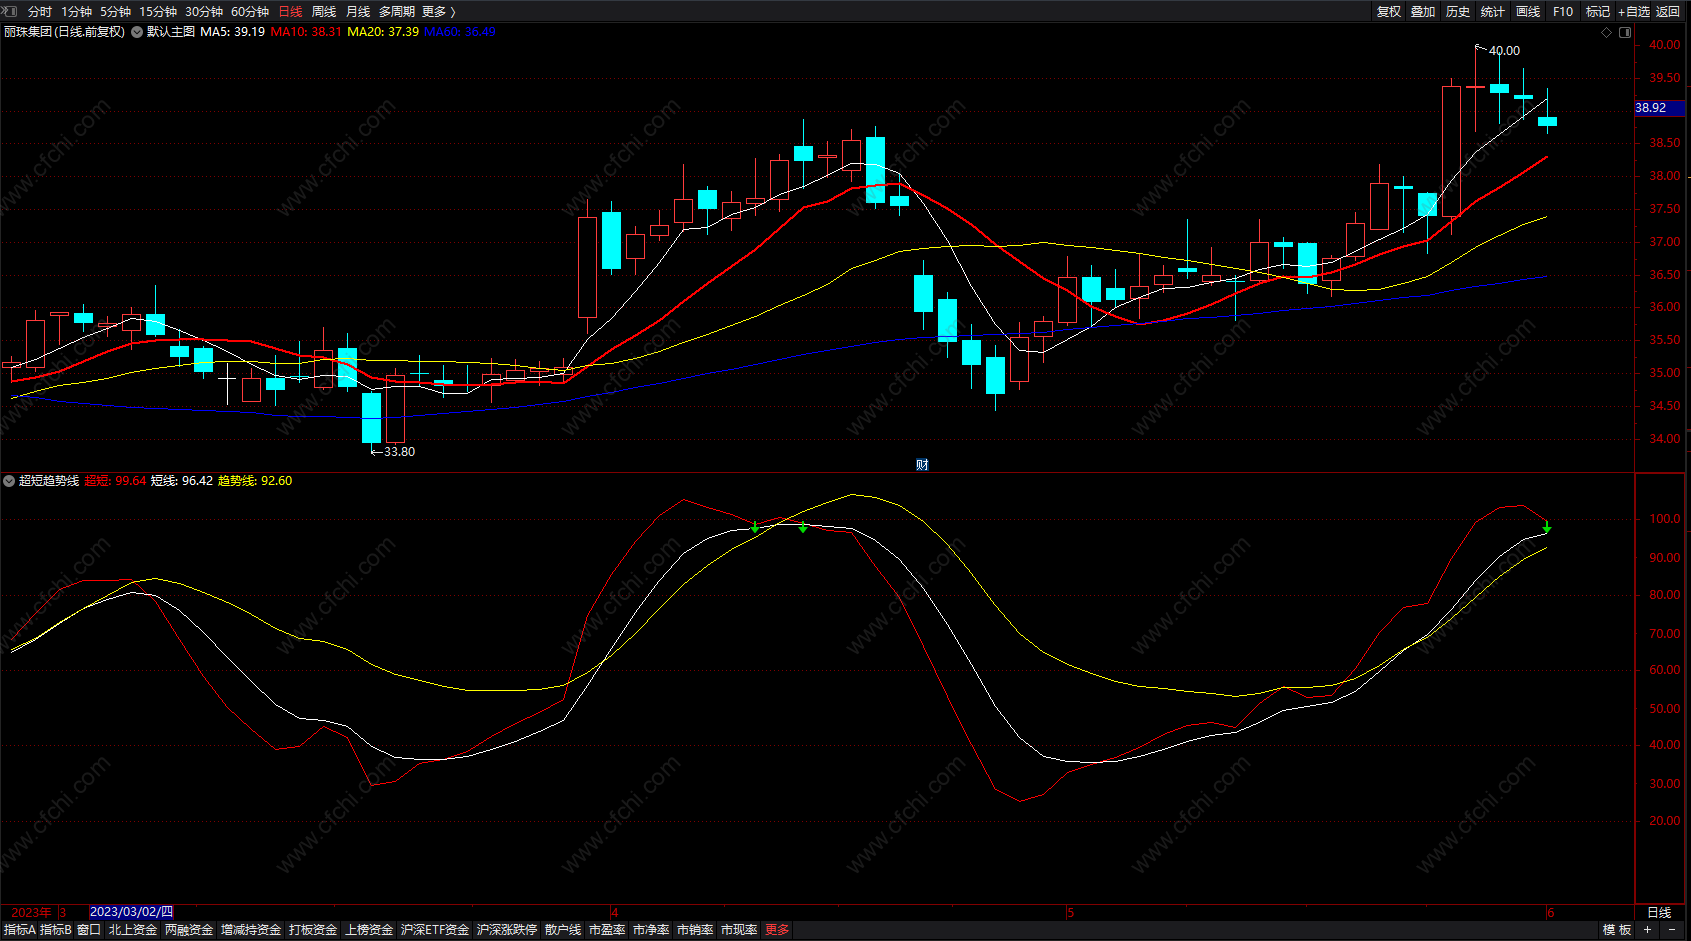Open the 超短趋势线 indicator dropdown arrow

(9, 481)
